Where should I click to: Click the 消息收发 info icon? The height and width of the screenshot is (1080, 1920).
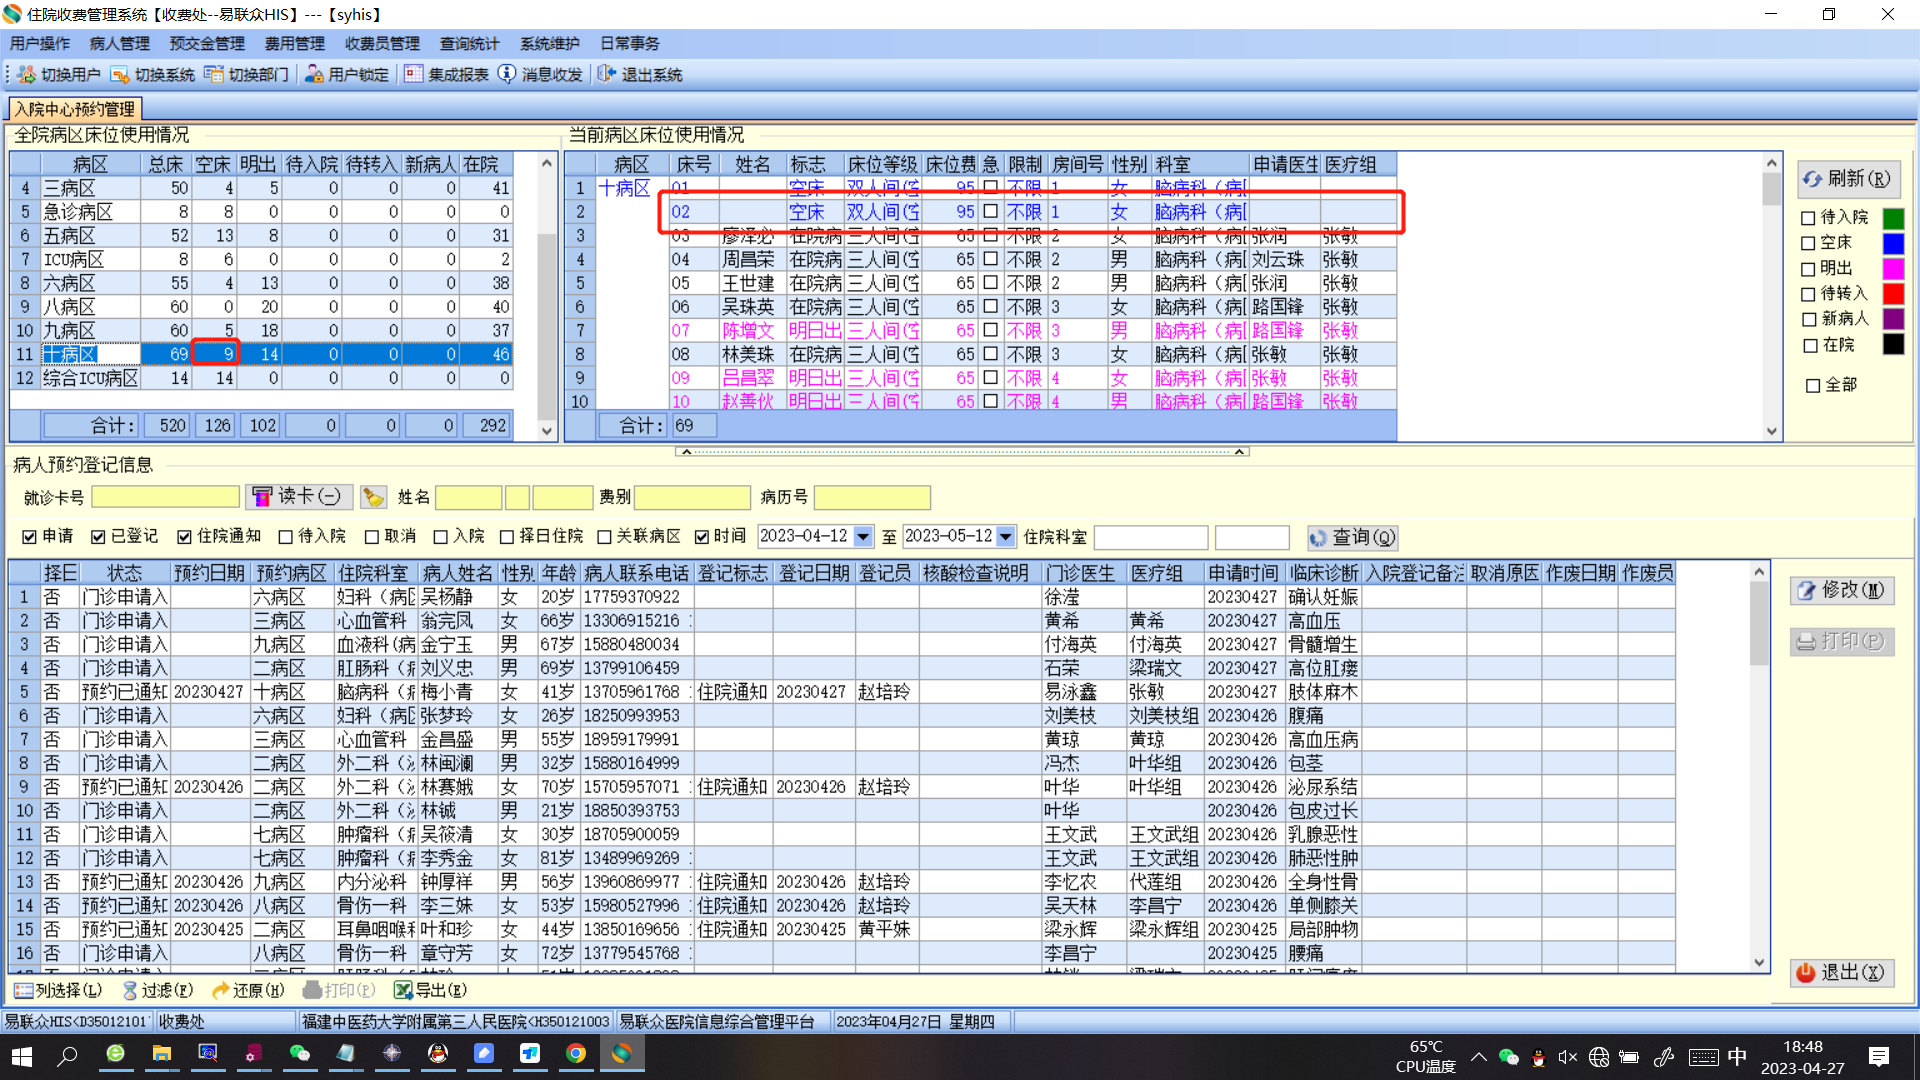point(507,75)
